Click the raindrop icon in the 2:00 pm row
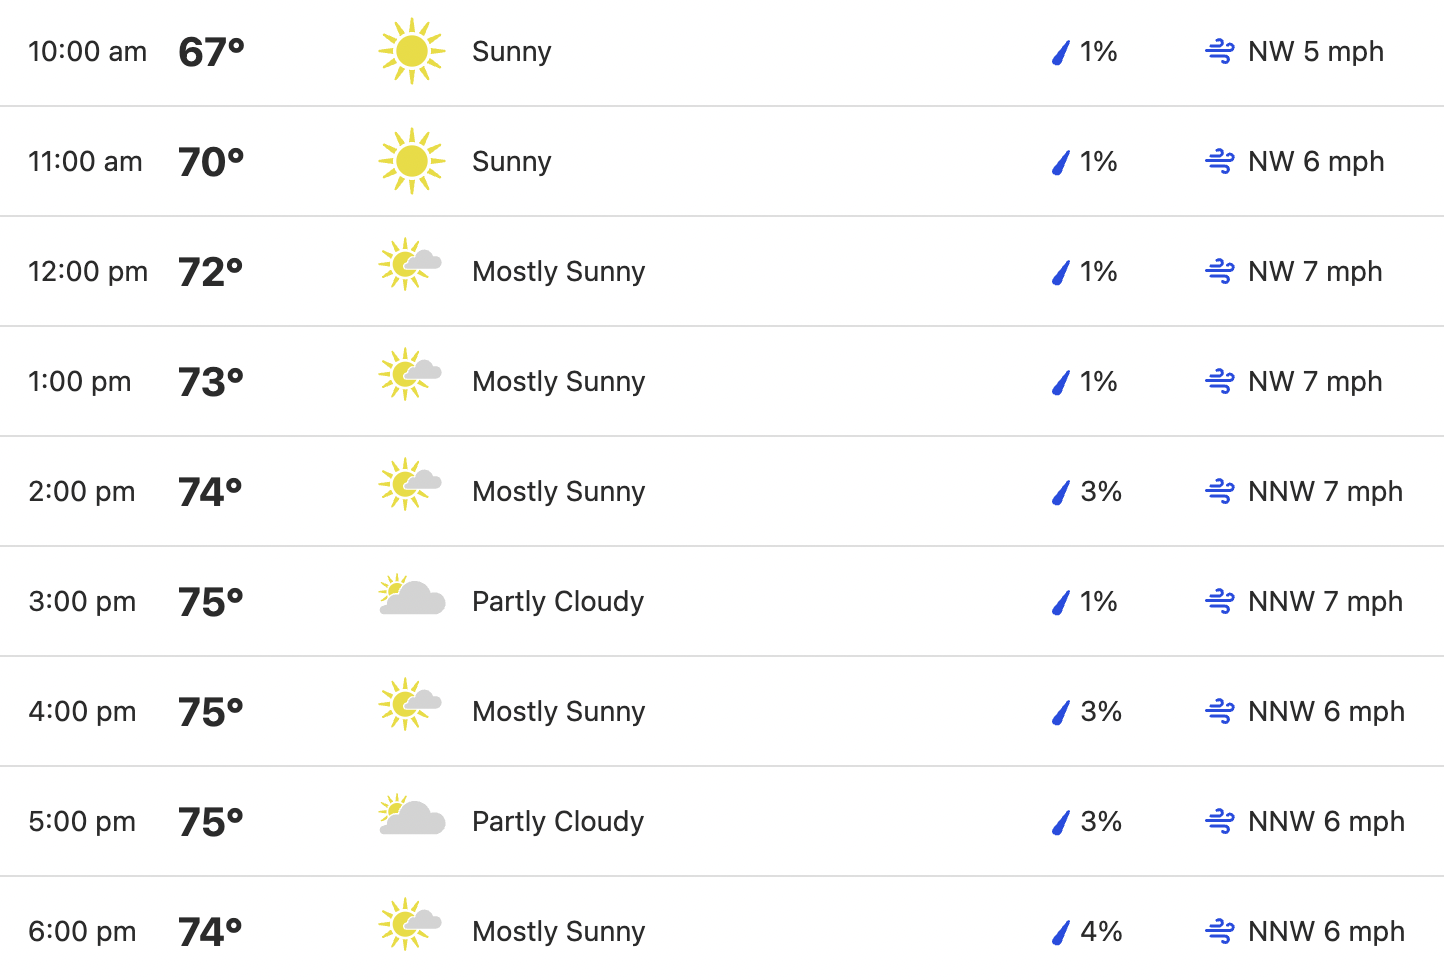Viewport: 1444px width, 980px height. point(1061,492)
